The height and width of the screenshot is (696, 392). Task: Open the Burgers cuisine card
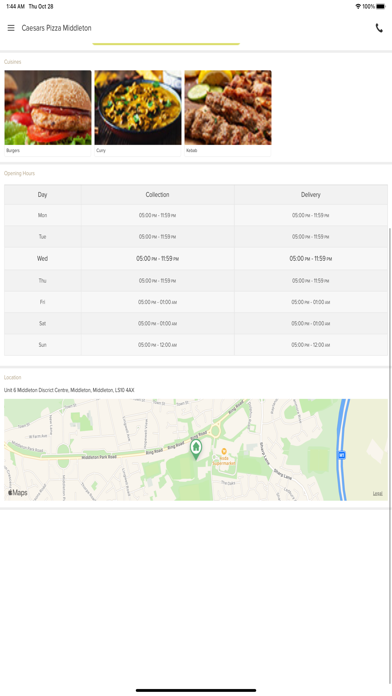pyautogui.click(x=48, y=113)
